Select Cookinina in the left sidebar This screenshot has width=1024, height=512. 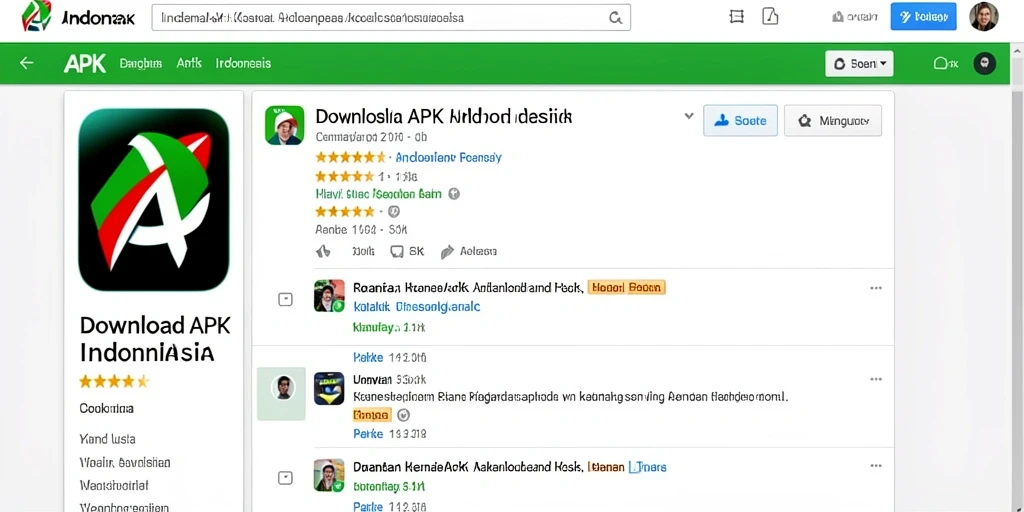coord(106,408)
